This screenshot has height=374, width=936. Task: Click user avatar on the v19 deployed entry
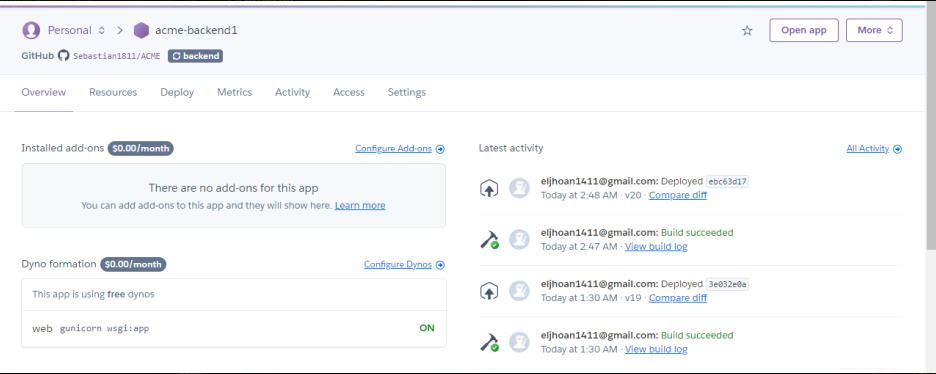tap(519, 291)
